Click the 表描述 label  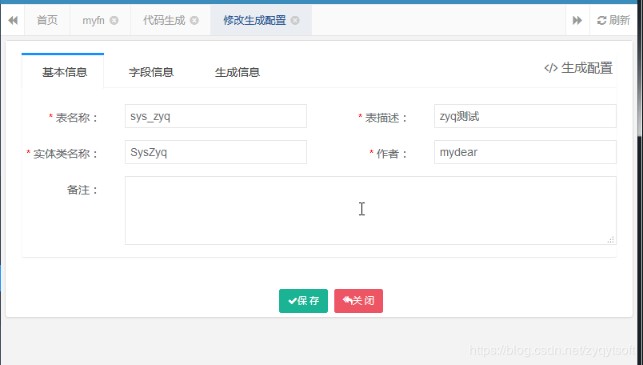pos(383,118)
